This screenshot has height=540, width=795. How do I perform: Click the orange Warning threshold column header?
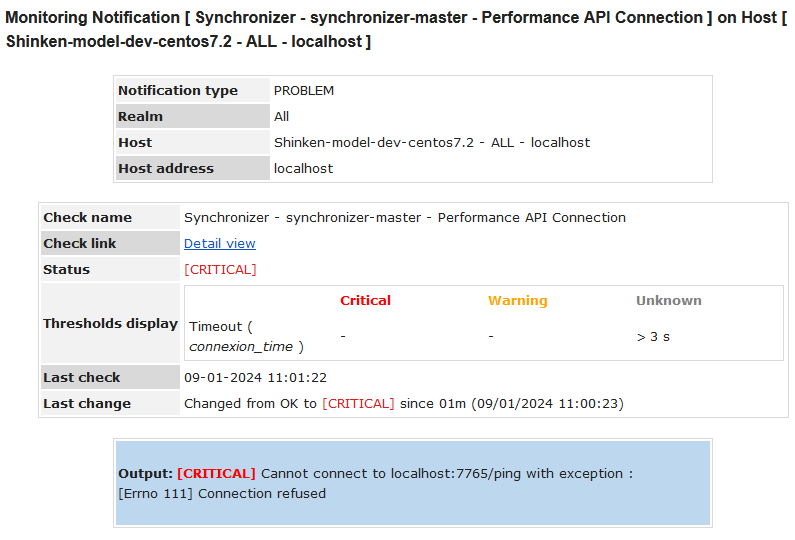517,300
